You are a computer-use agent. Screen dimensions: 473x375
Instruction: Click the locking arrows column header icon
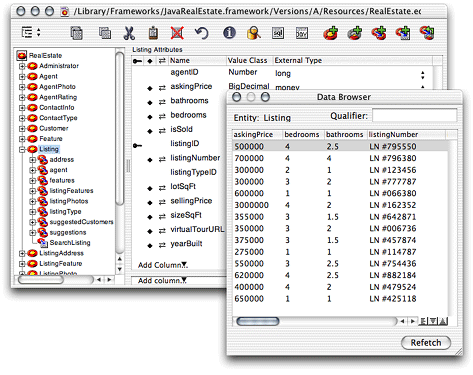pyautogui.click(x=162, y=61)
